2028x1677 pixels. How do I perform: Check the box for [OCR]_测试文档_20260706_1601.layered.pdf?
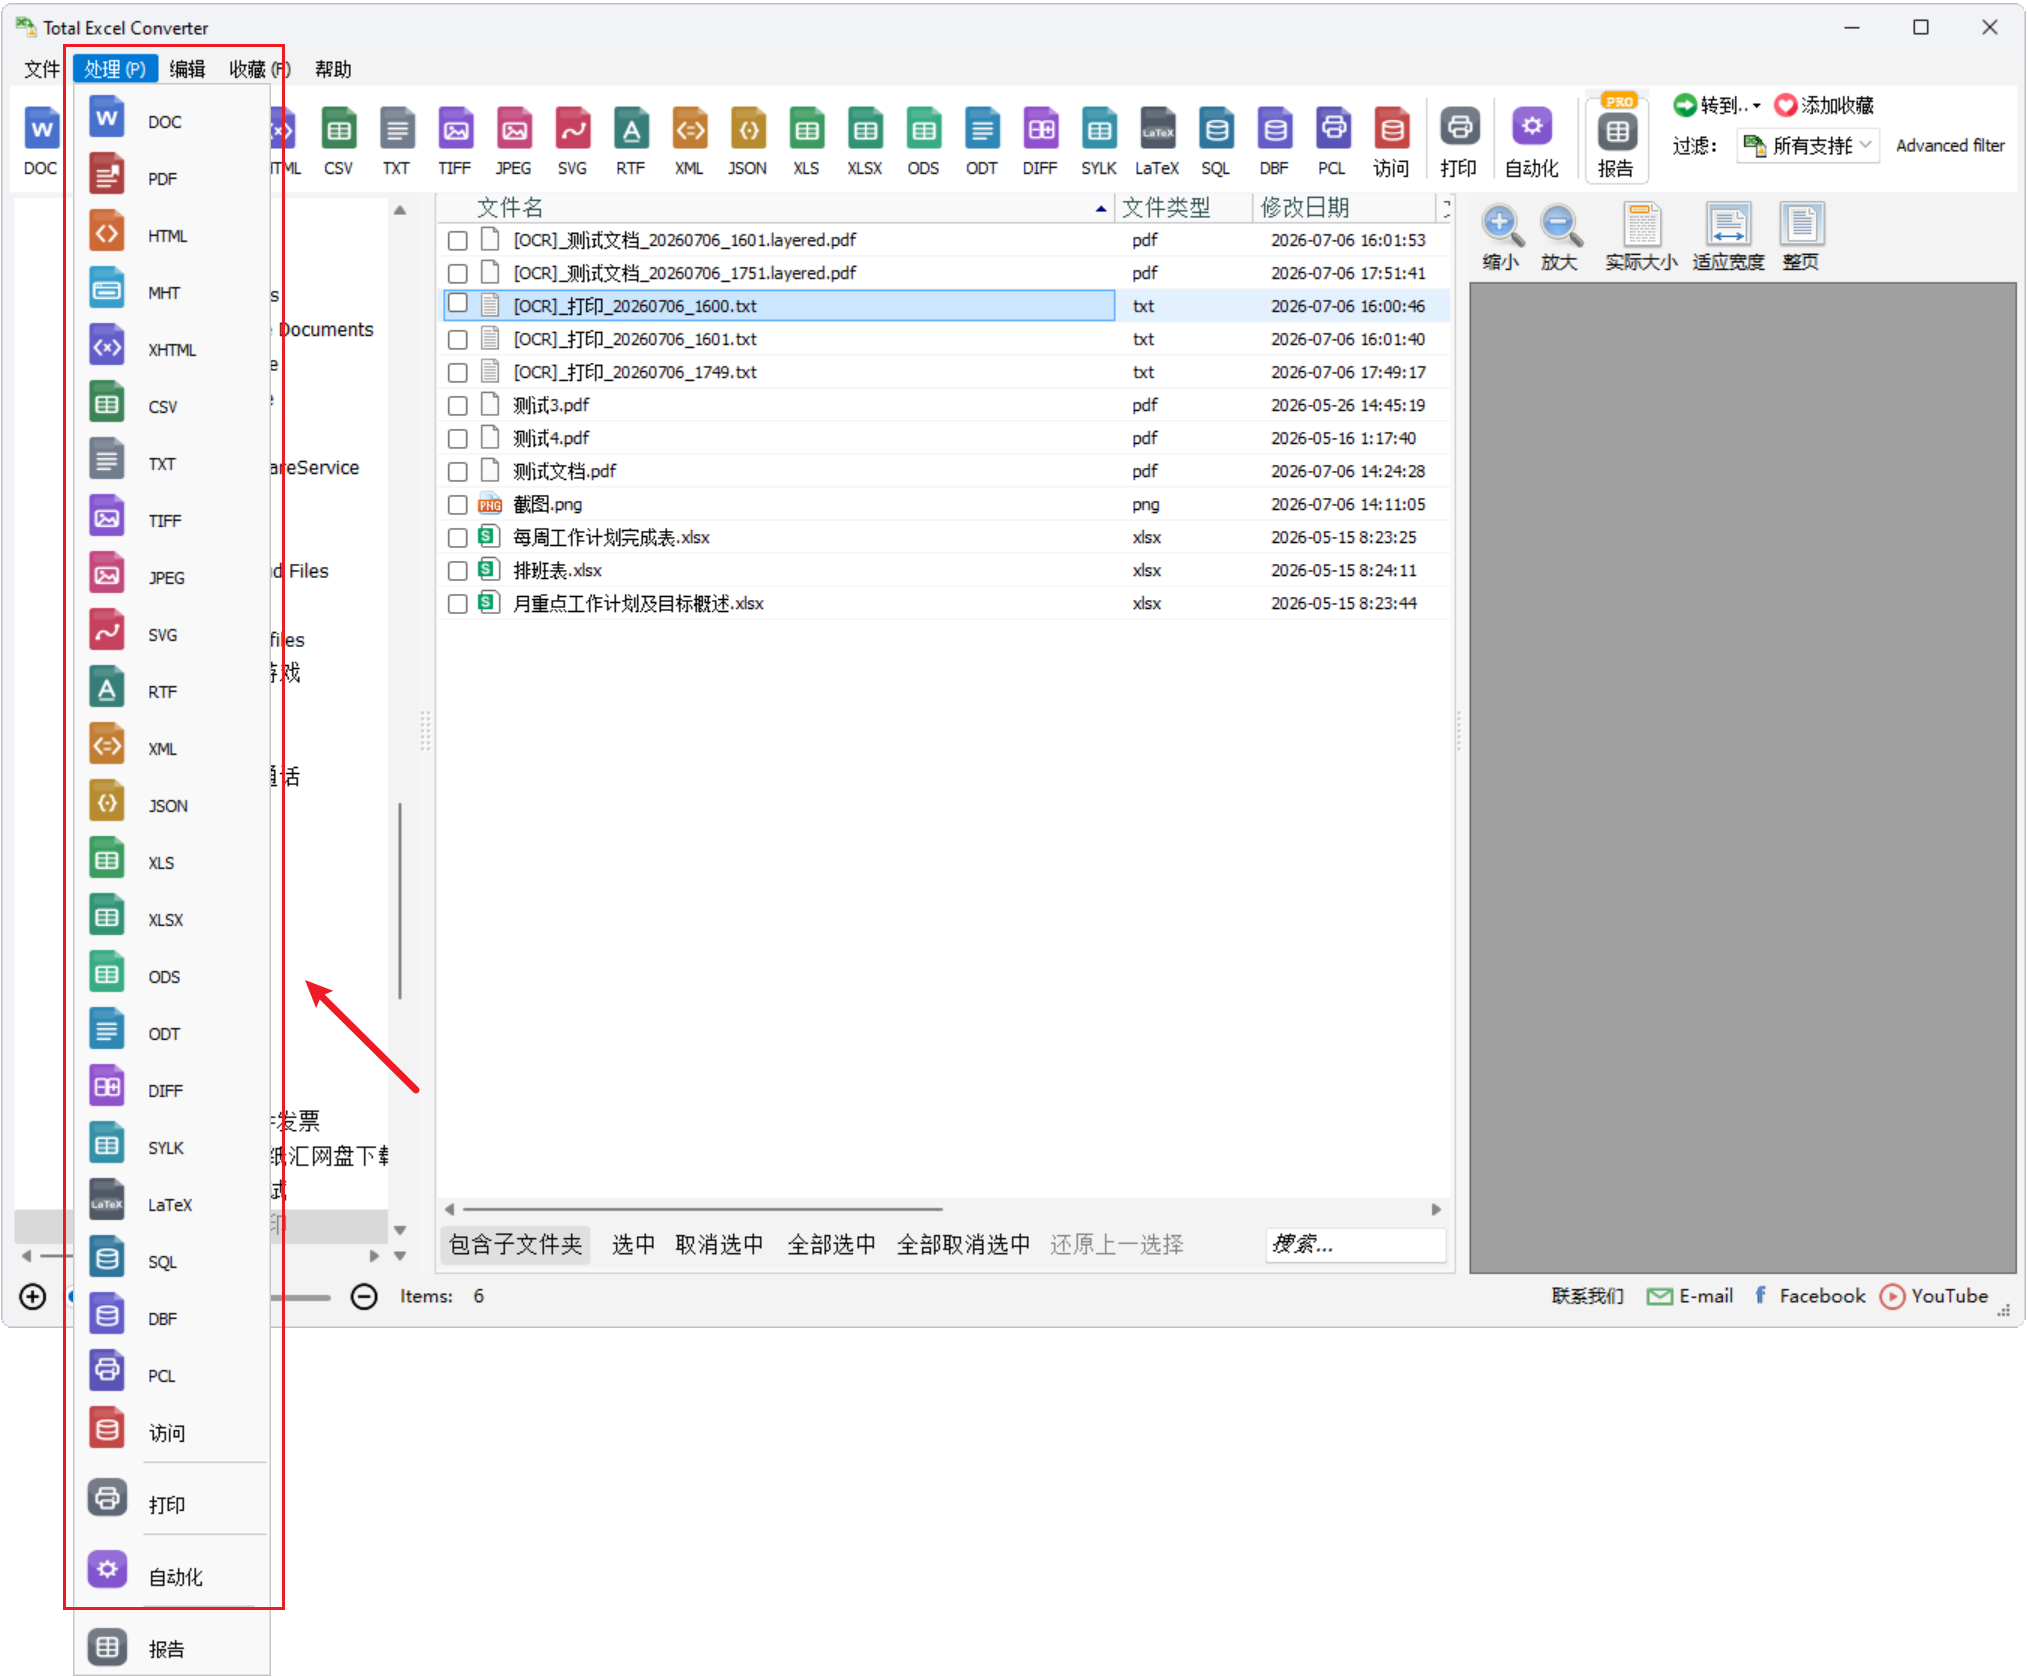click(458, 241)
